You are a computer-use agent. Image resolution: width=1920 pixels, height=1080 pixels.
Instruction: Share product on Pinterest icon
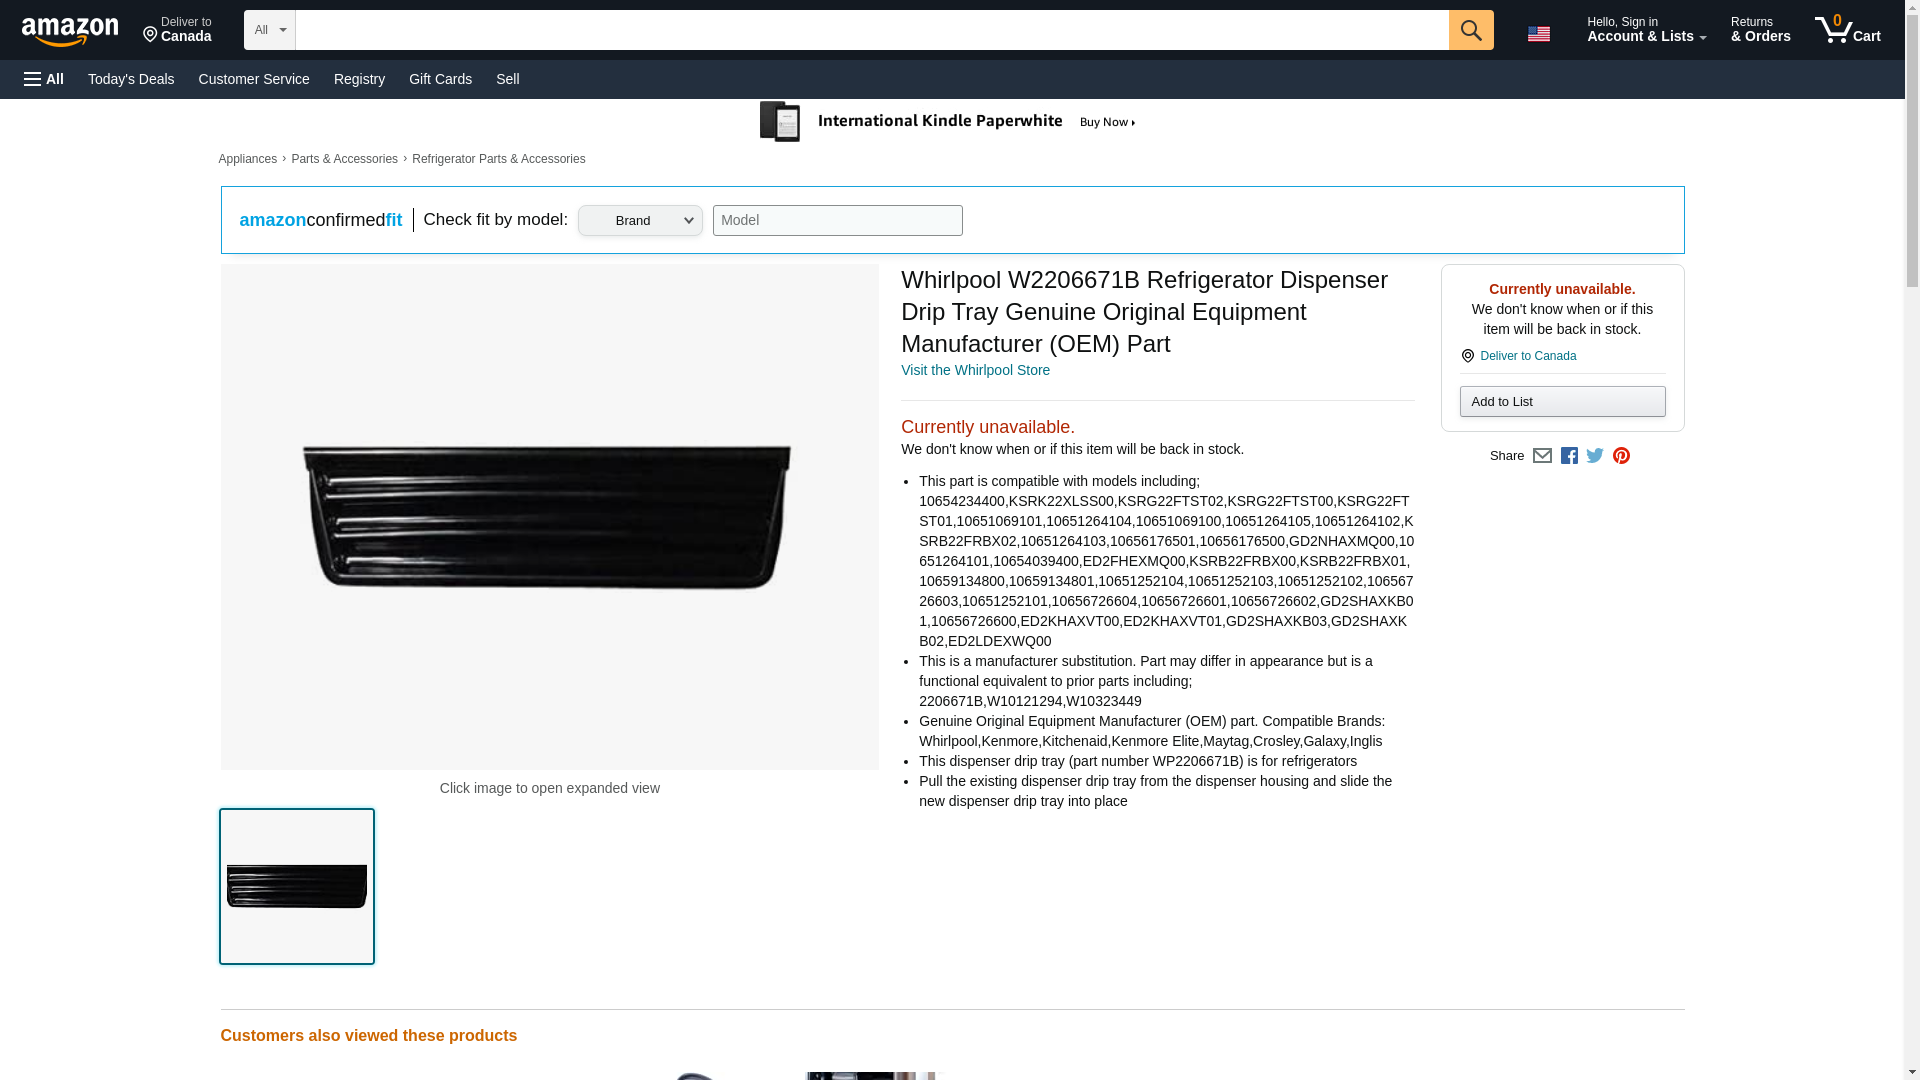[x=1621, y=456]
